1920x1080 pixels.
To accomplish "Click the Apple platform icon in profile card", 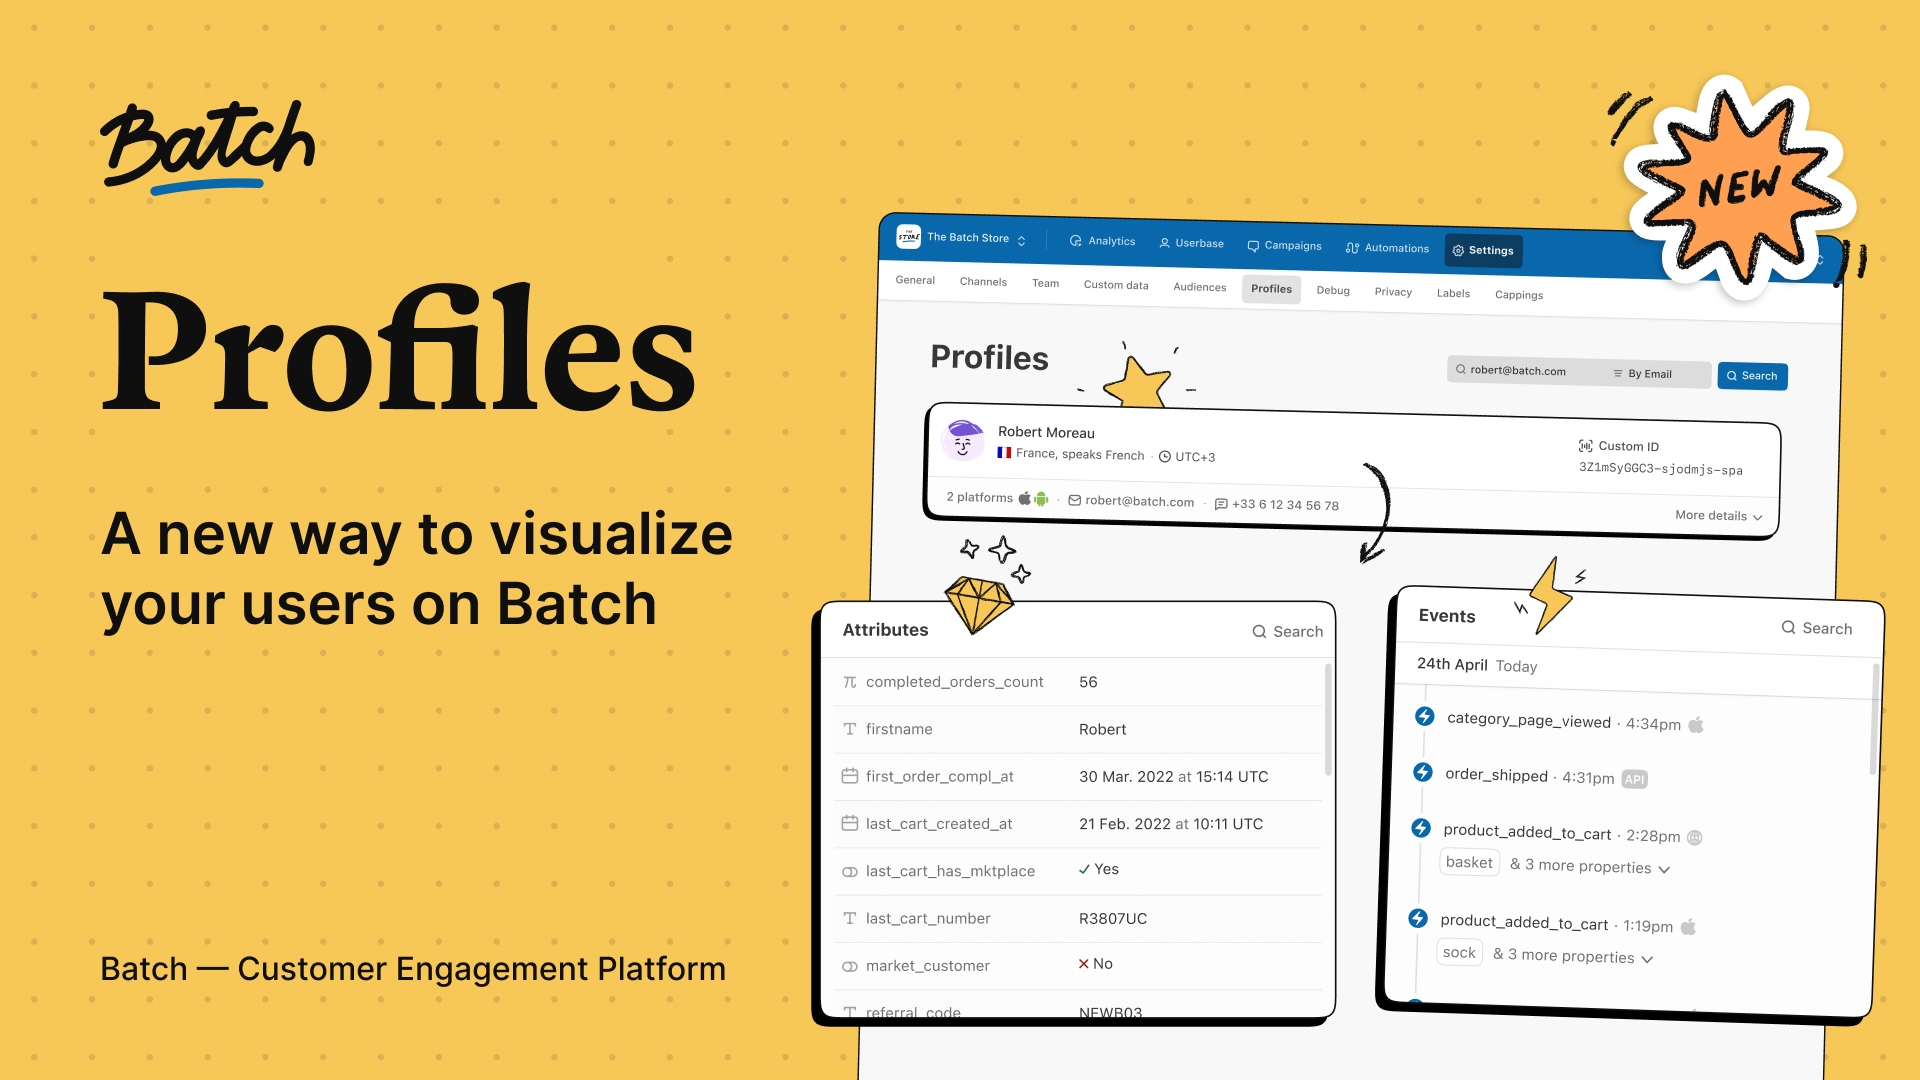I will coord(1025,498).
